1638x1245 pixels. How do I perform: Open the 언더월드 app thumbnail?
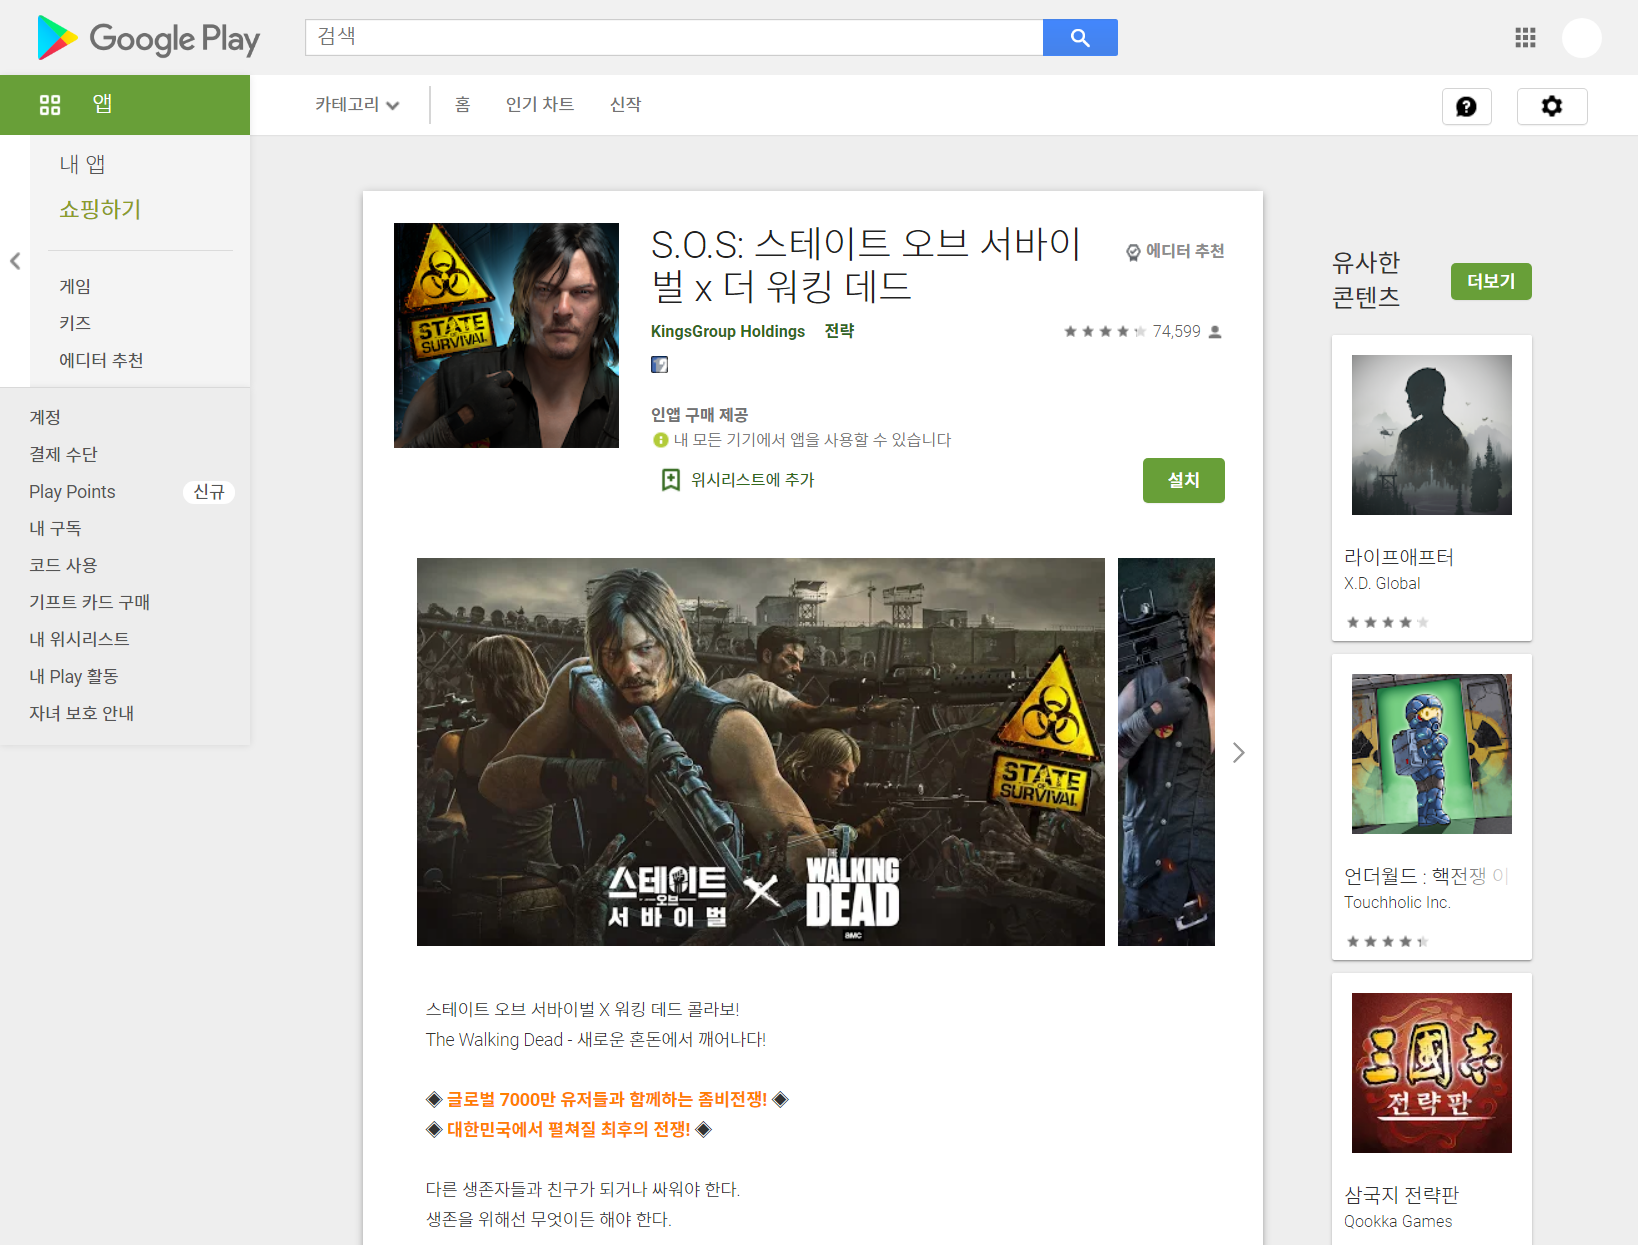(1432, 754)
